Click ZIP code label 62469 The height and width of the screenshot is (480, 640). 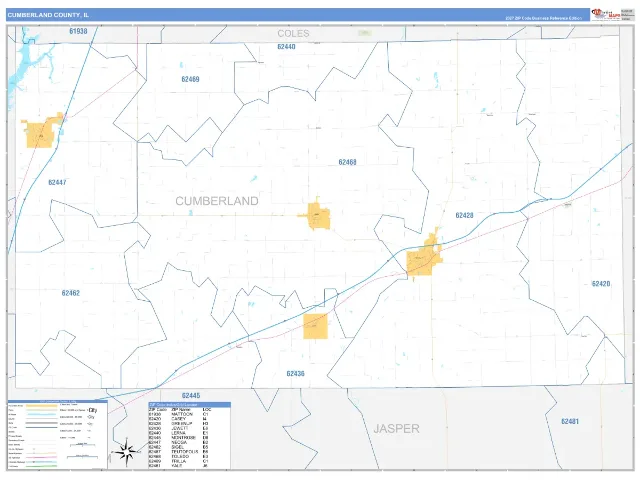(190, 79)
